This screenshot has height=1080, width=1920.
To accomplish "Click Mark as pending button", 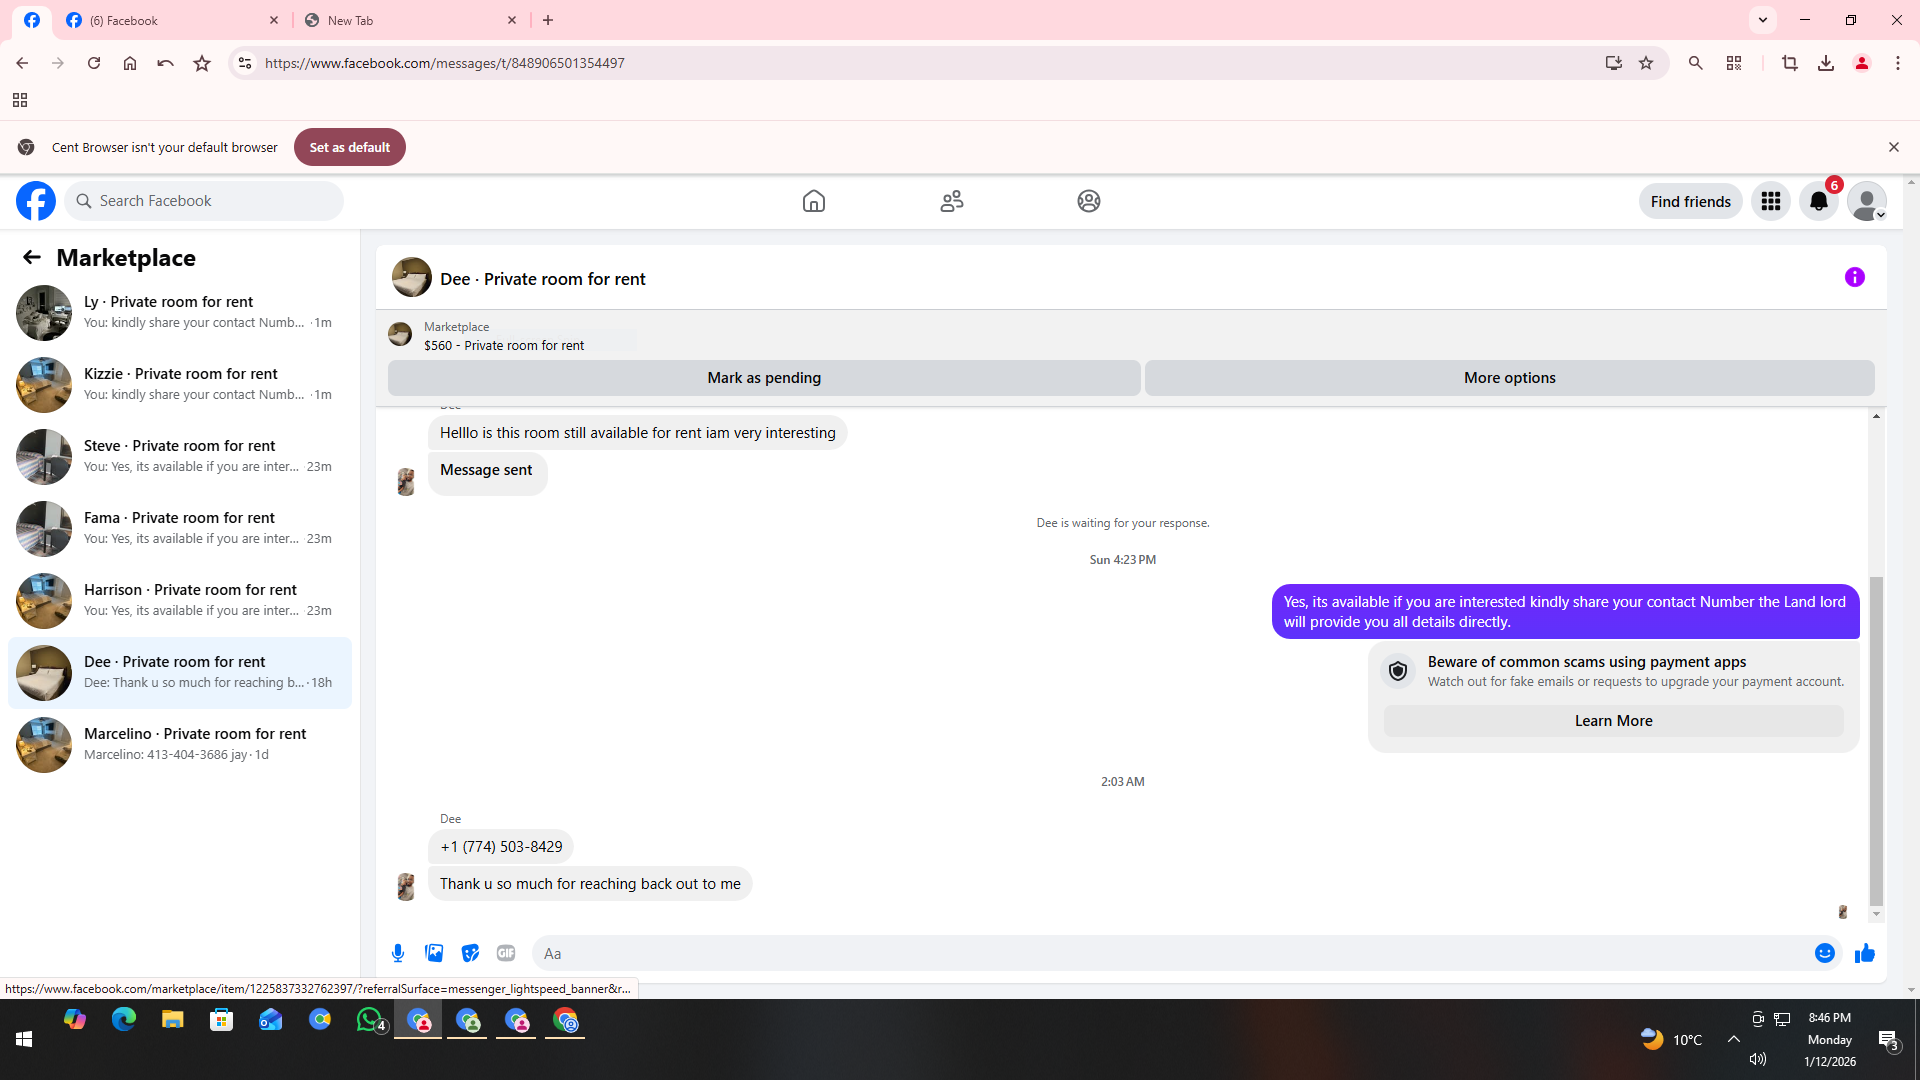I will click(763, 378).
